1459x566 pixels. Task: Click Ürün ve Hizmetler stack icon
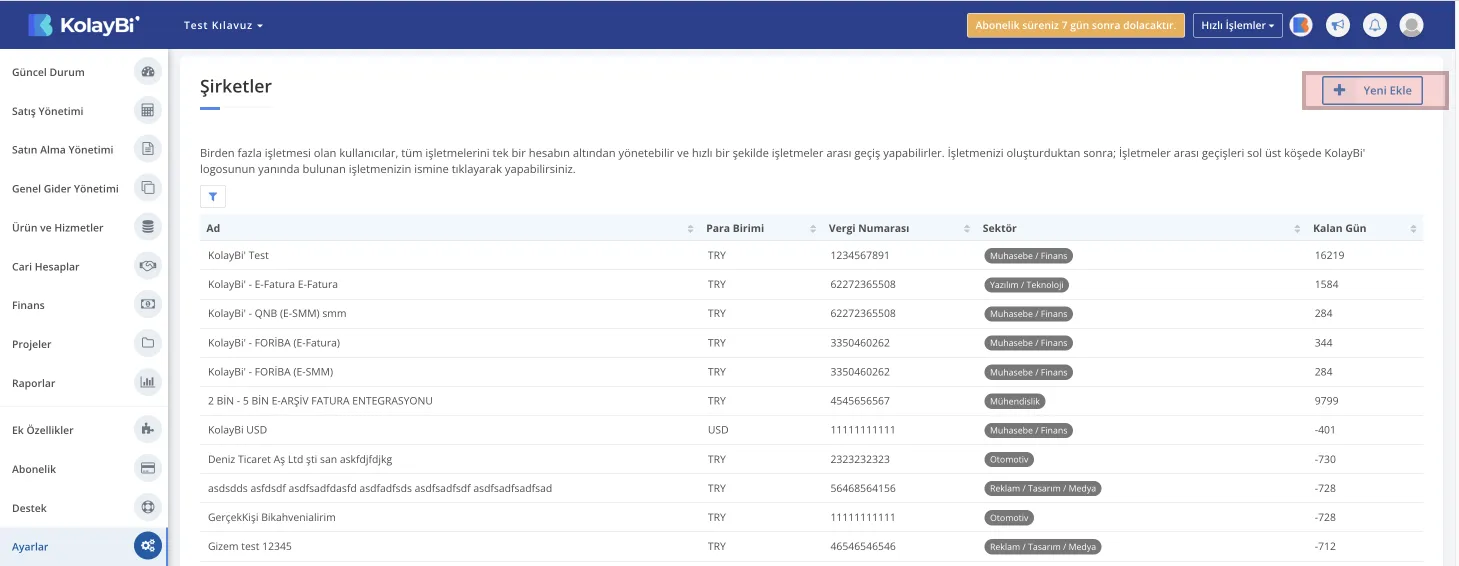coord(148,227)
